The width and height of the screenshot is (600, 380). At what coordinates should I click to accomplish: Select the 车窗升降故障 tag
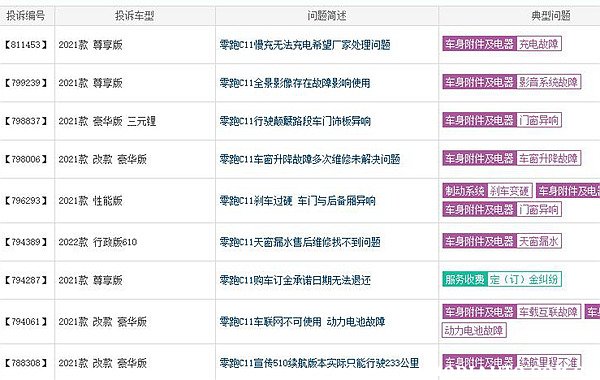pyautogui.click(x=548, y=158)
